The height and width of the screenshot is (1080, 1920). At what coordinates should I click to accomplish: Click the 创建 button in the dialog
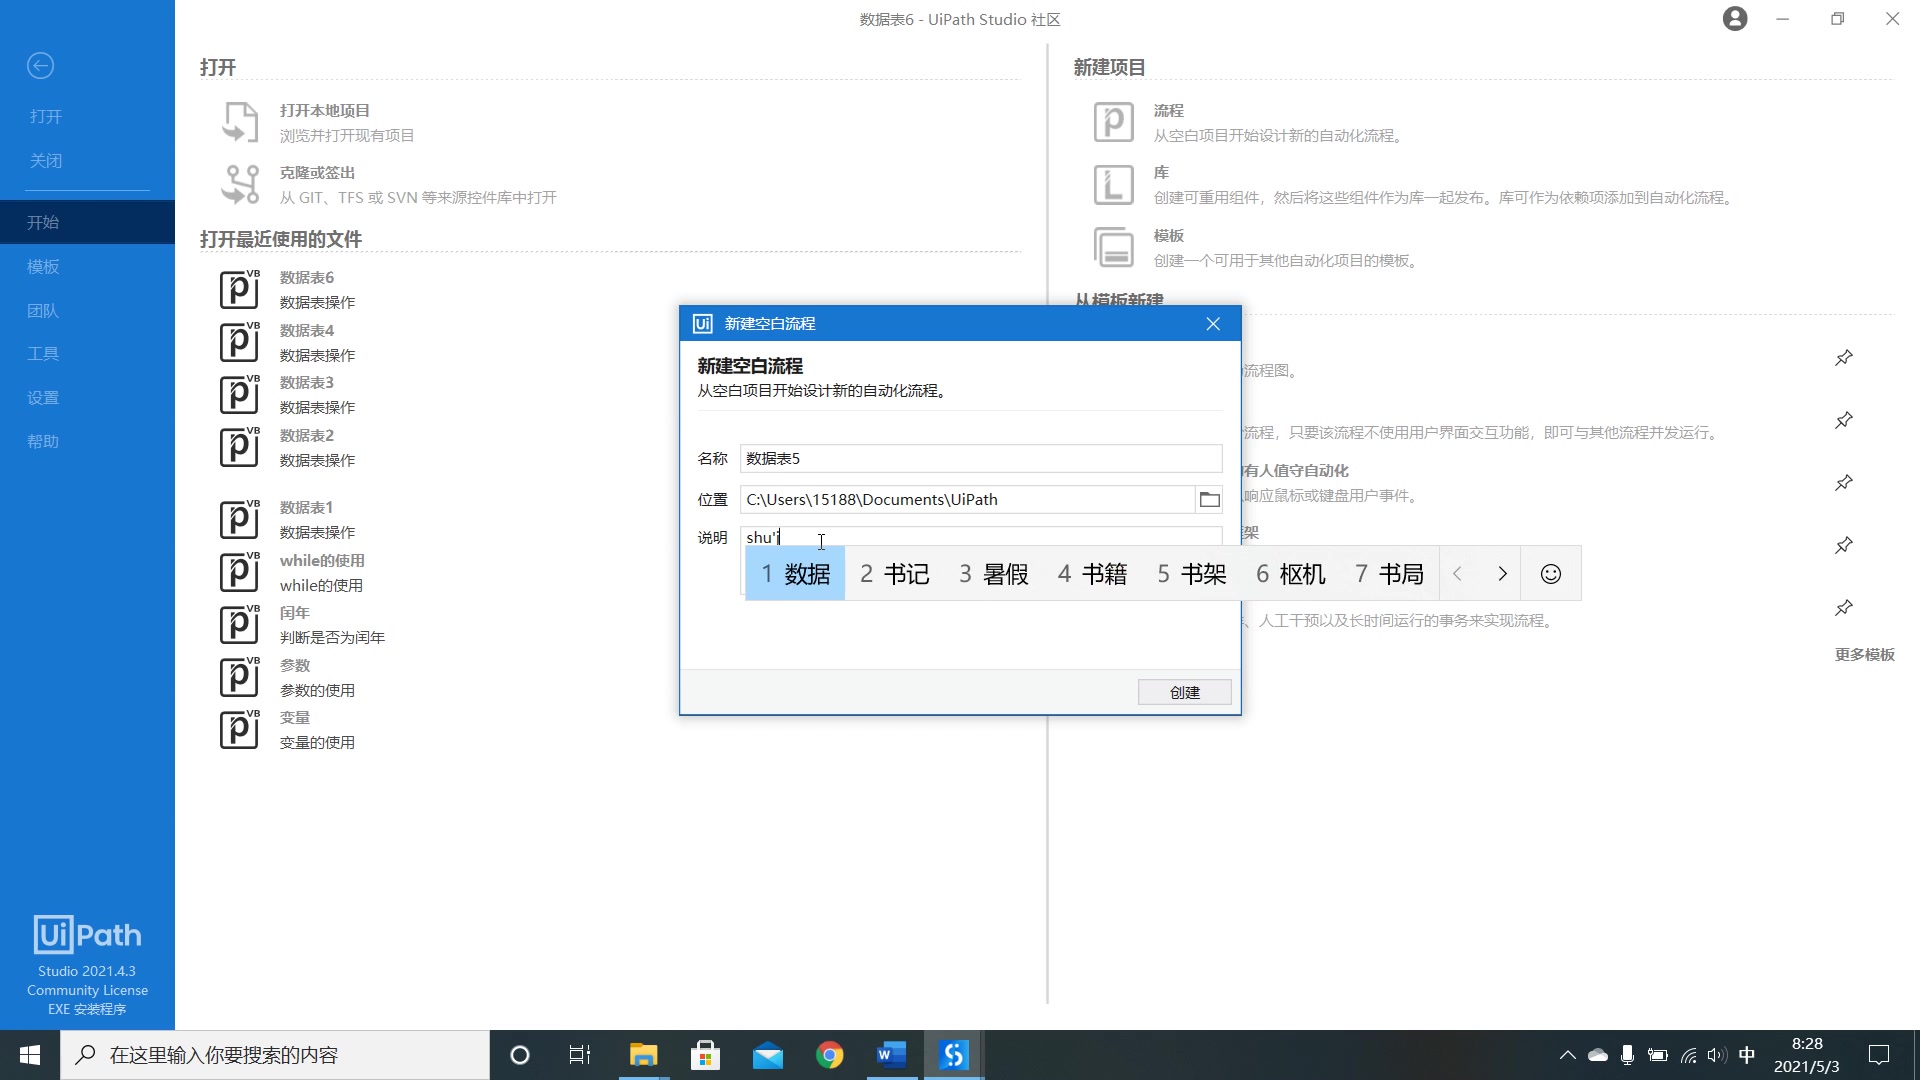[1184, 692]
